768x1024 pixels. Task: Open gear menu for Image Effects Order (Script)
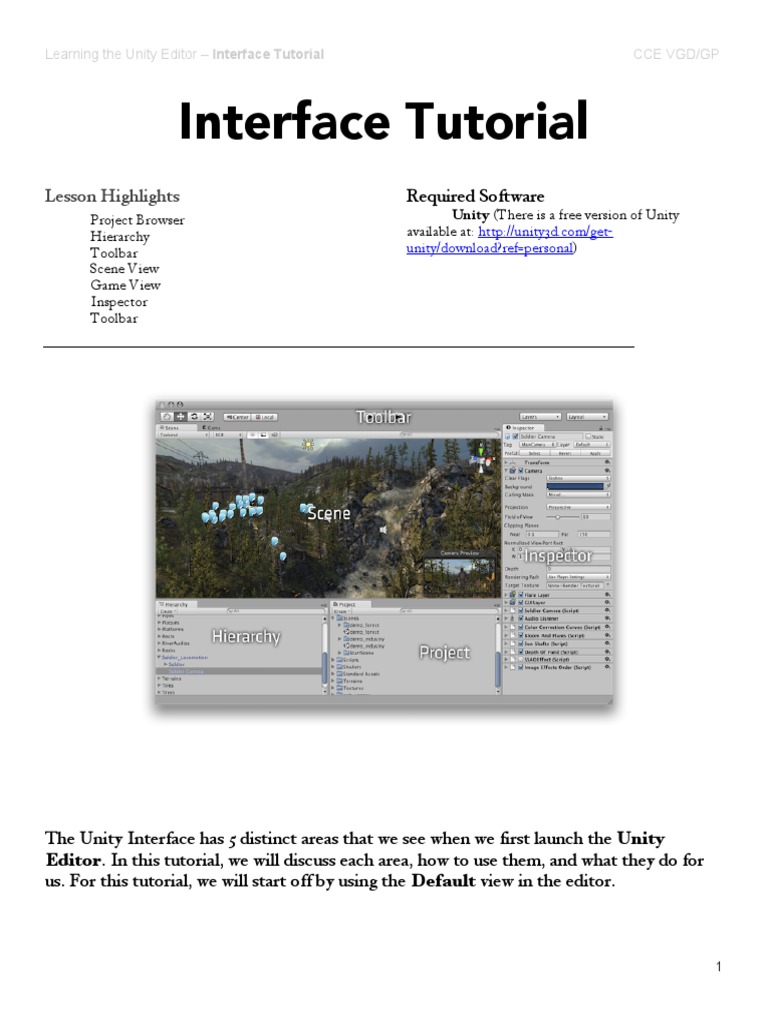(x=607, y=667)
